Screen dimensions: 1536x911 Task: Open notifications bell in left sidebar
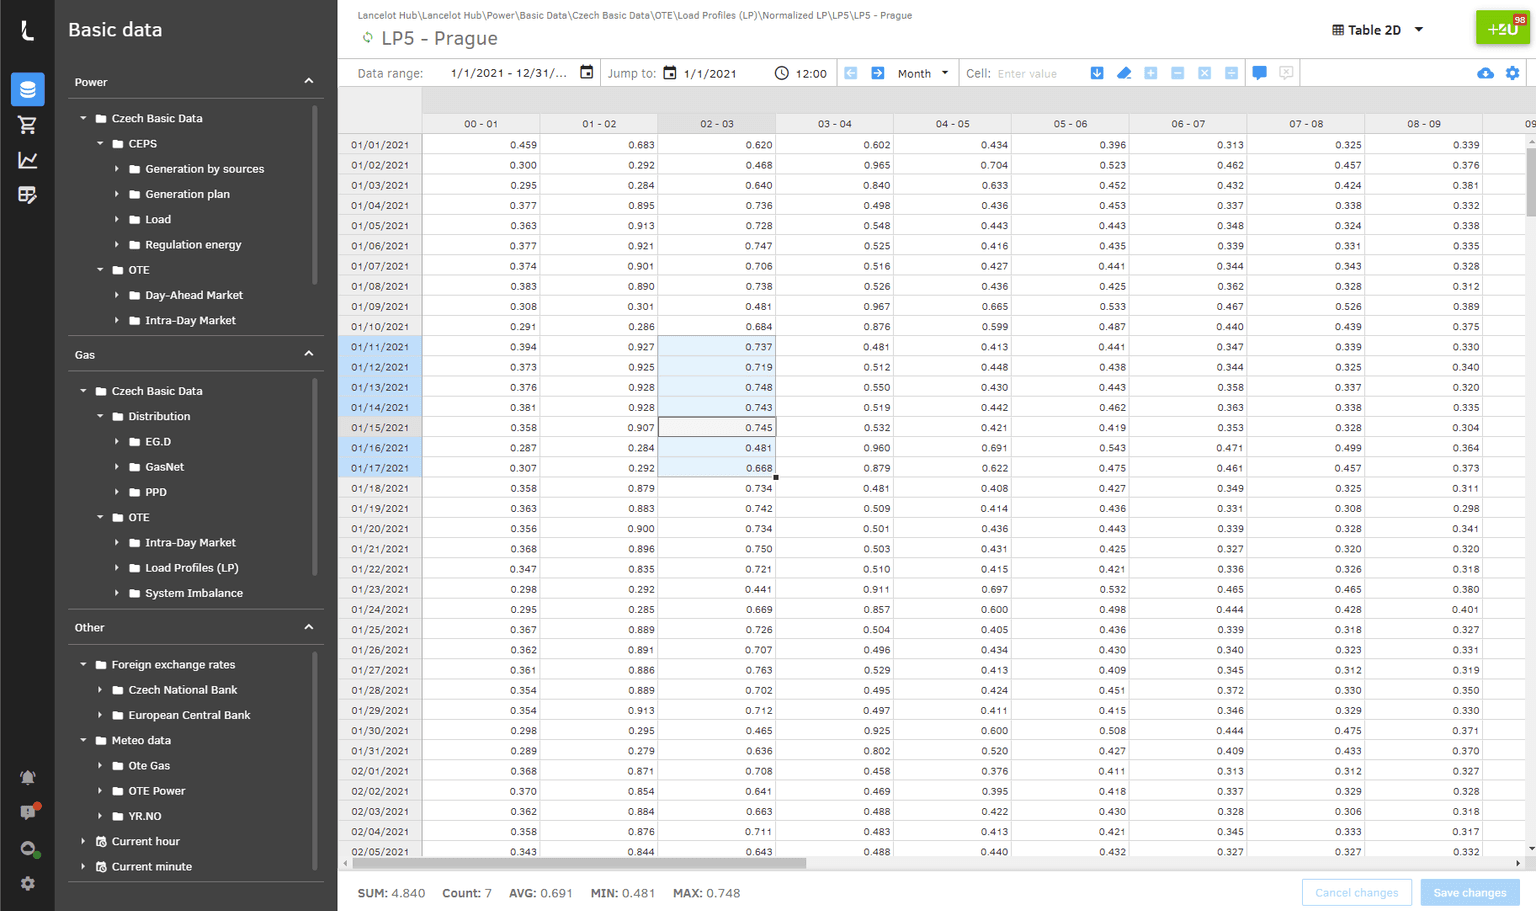click(27, 777)
